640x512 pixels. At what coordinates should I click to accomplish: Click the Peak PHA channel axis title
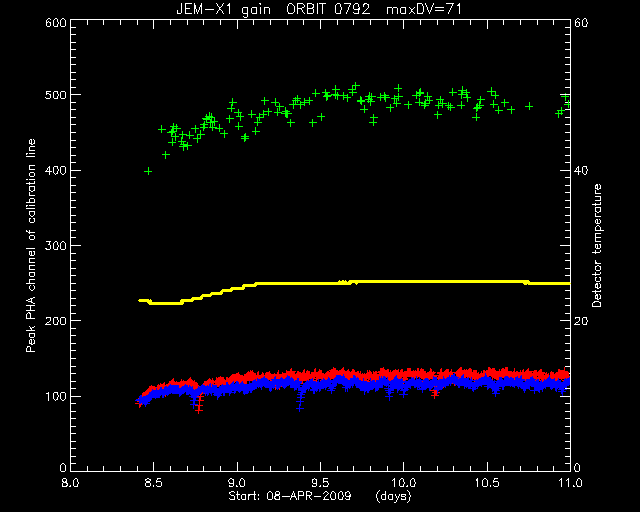tap(31, 245)
